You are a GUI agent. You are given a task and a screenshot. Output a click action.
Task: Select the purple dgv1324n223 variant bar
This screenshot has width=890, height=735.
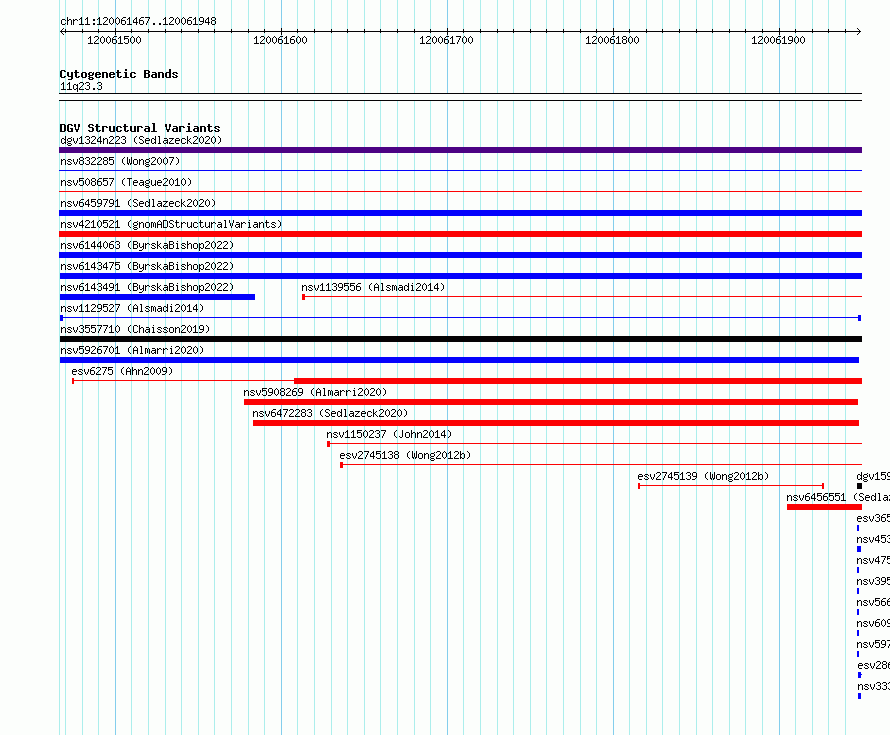click(x=460, y=150)
